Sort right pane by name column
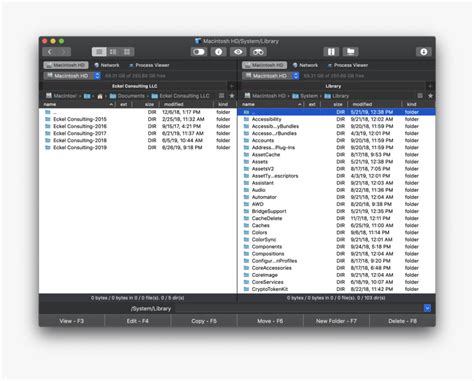Image resolution: width=474 pixels, height=381 pixels. [271, 104]
